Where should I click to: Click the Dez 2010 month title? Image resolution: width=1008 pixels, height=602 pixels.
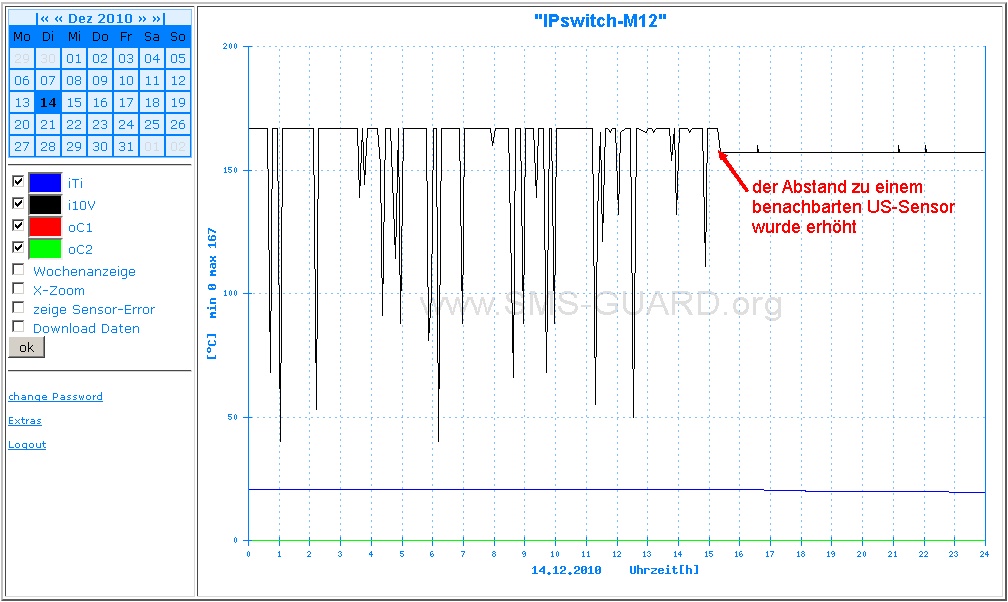click(x=100, y=18)
